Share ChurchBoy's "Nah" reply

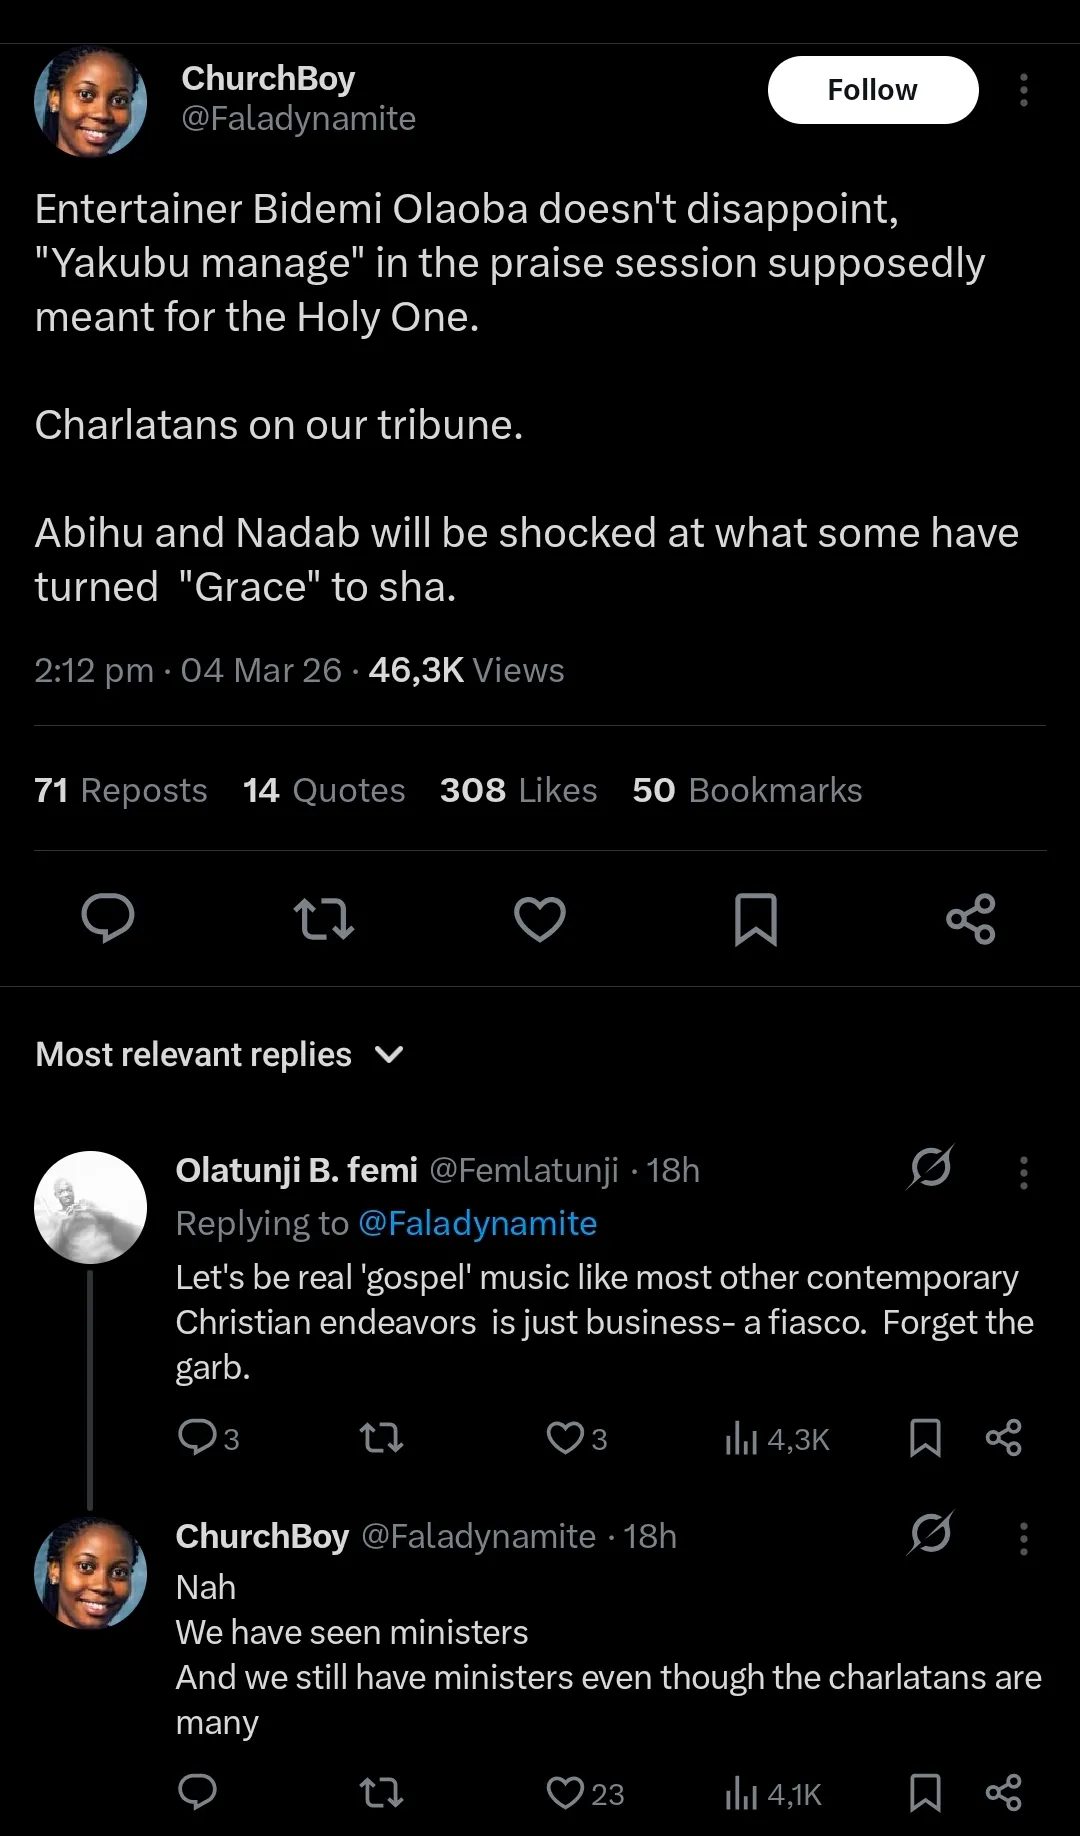pyautogui.click(x=1003, y=1793)
